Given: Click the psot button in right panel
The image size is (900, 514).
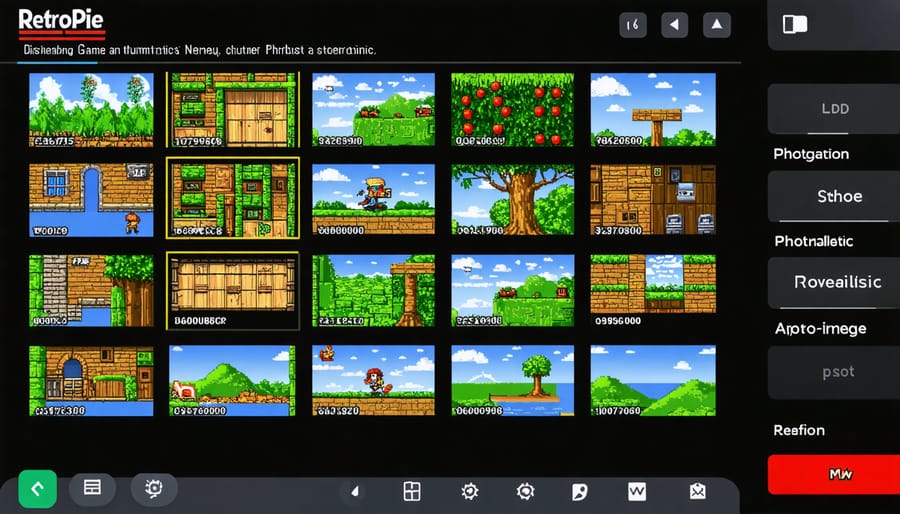Looking at the screenshot, I should click(x=833, y=372).
